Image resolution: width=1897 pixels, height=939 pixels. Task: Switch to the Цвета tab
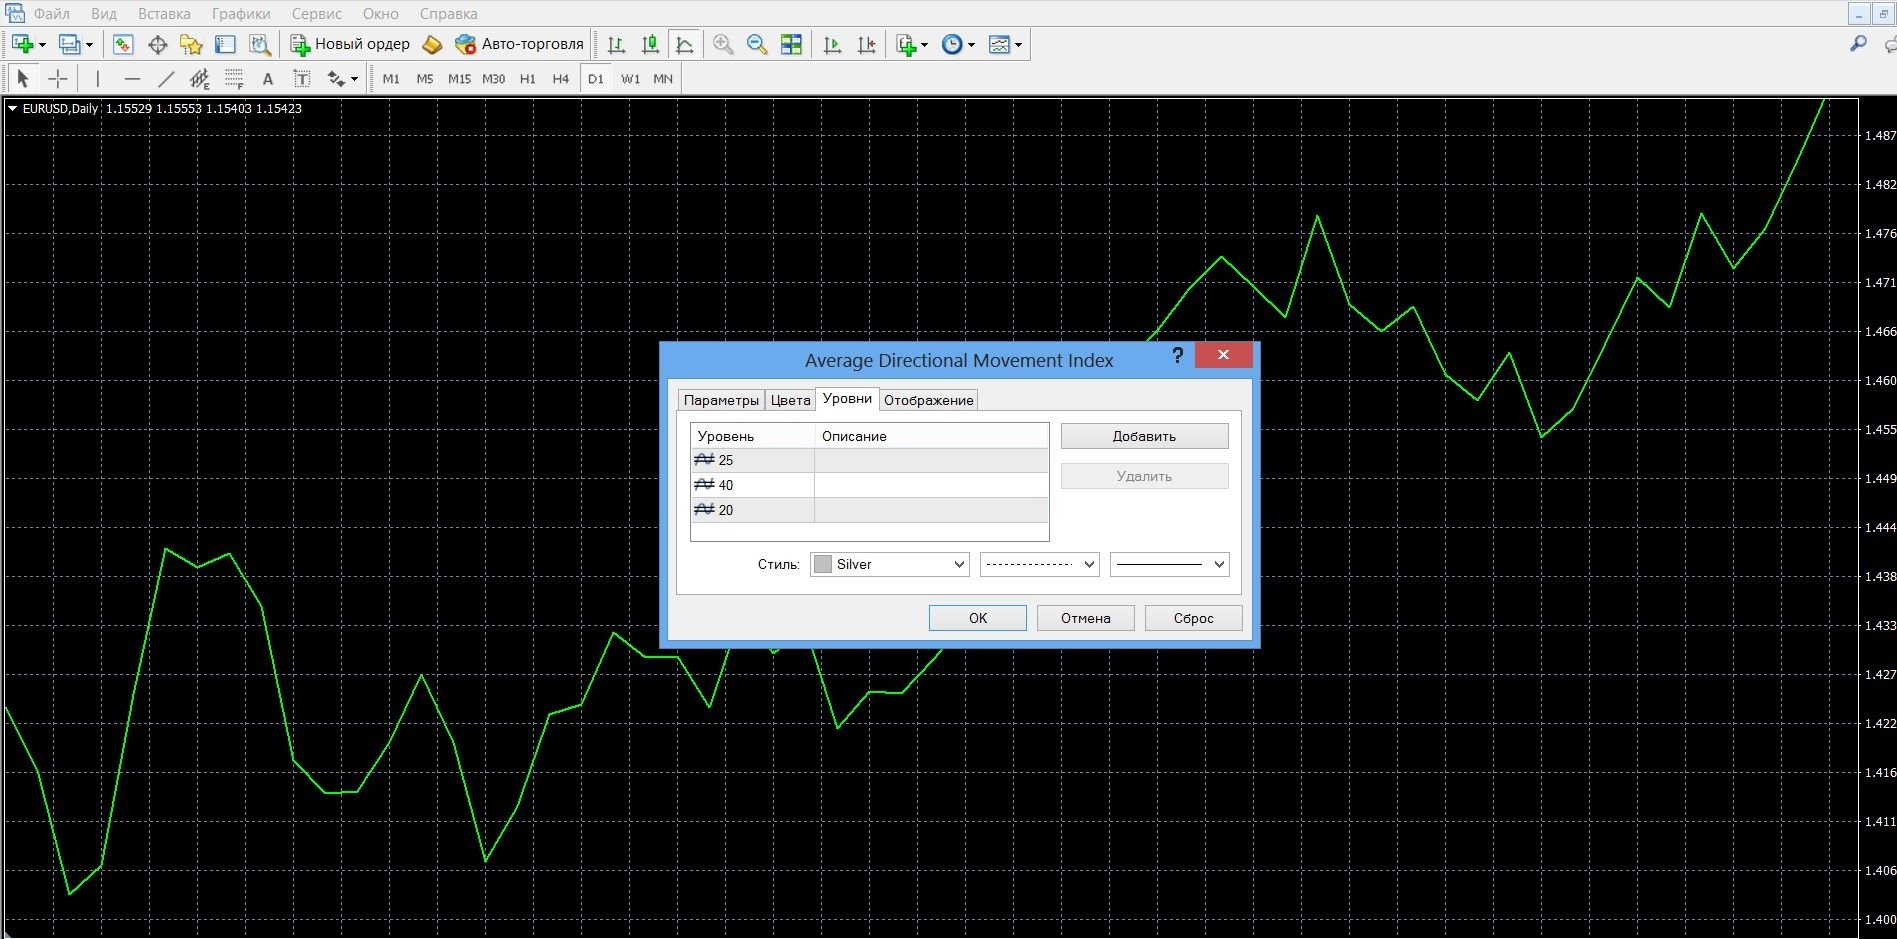[x=790, y=400]
